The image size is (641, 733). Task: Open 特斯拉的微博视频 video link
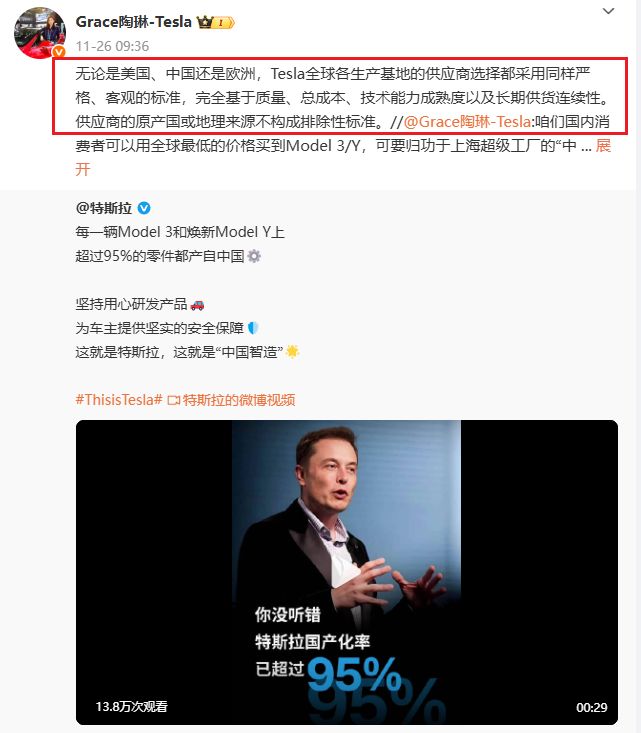pyautogui.click(x=239, y=400)
